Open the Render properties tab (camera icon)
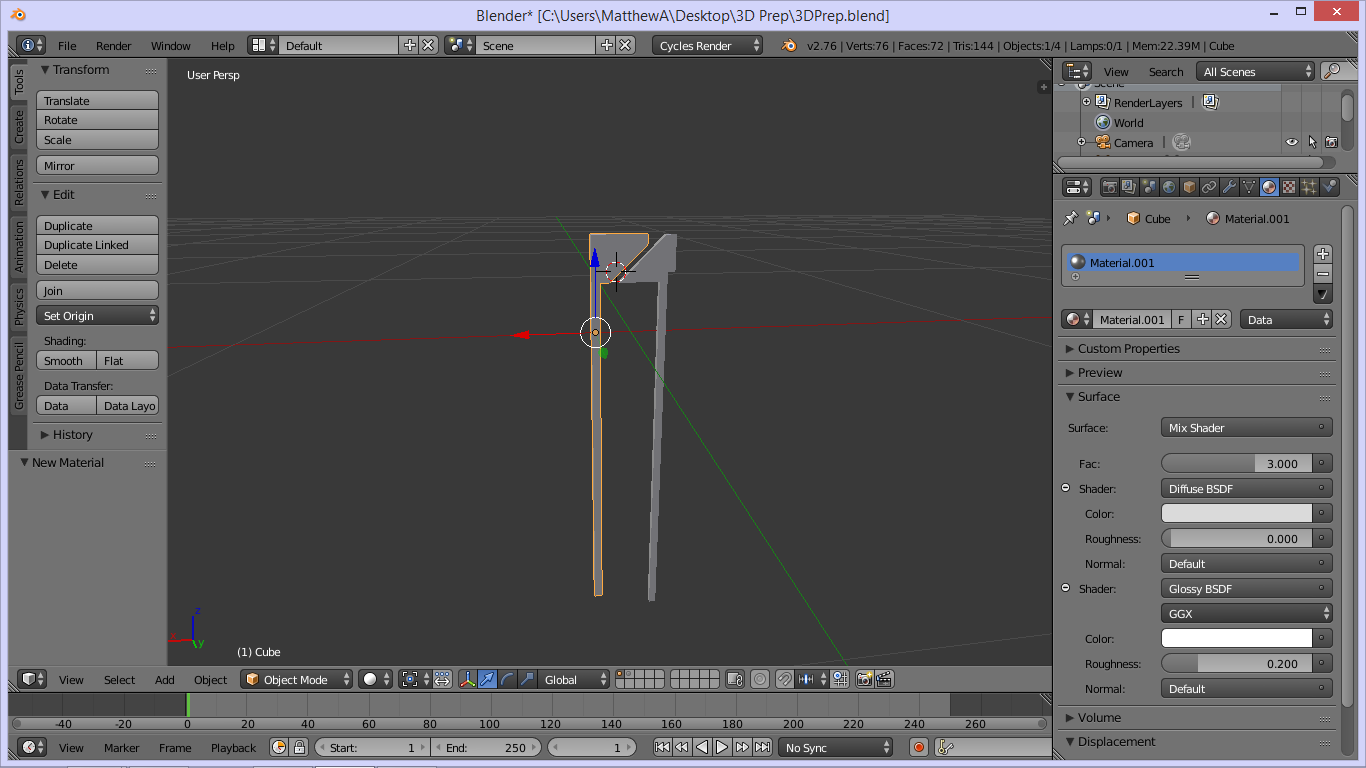The image size is (1366, 768). click(x=1109, y=187)
